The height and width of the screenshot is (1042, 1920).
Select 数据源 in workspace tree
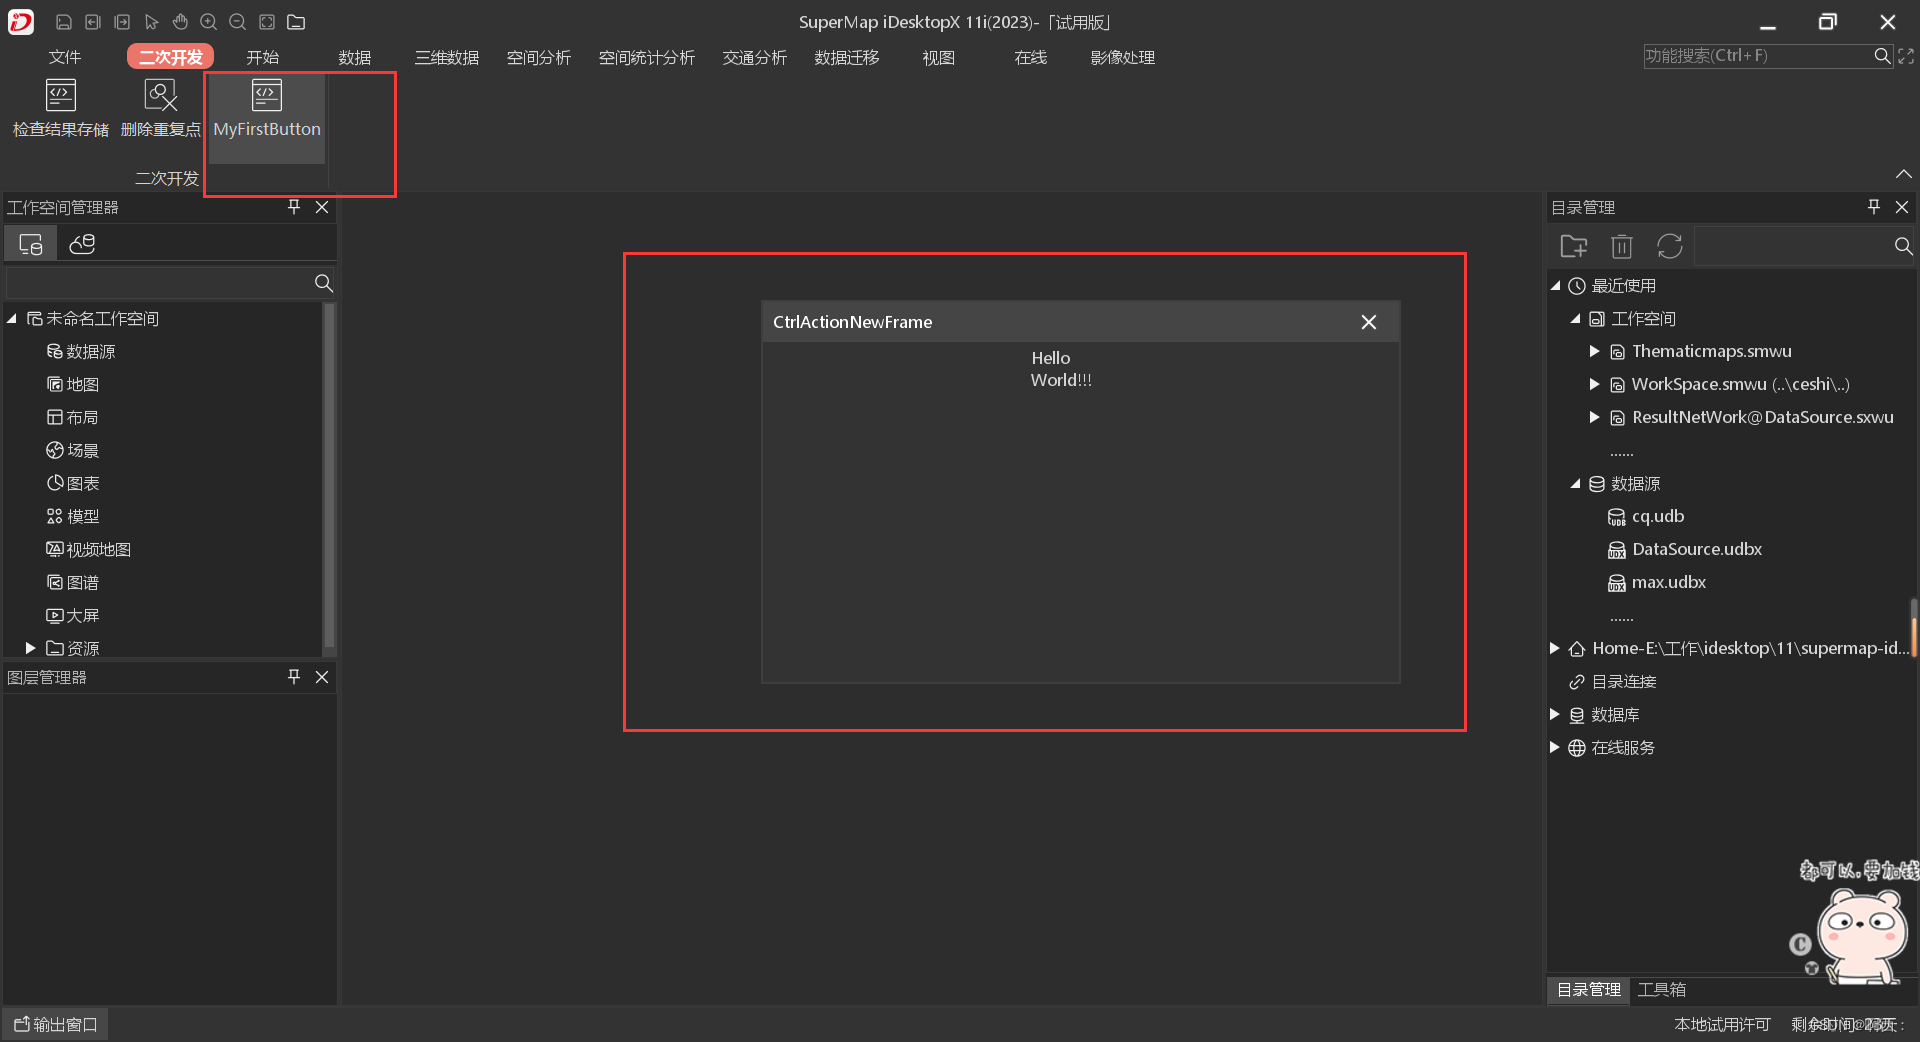click(81, 351)
